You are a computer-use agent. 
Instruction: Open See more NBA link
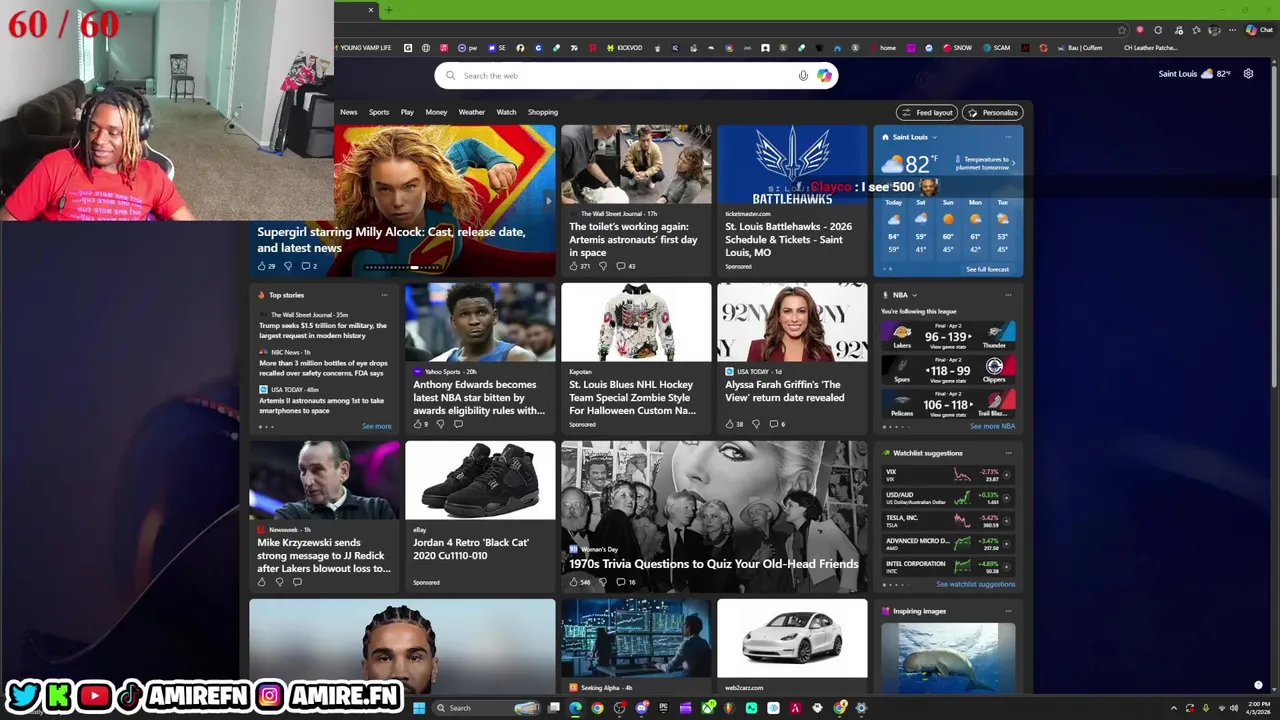[x=992, y=426]
